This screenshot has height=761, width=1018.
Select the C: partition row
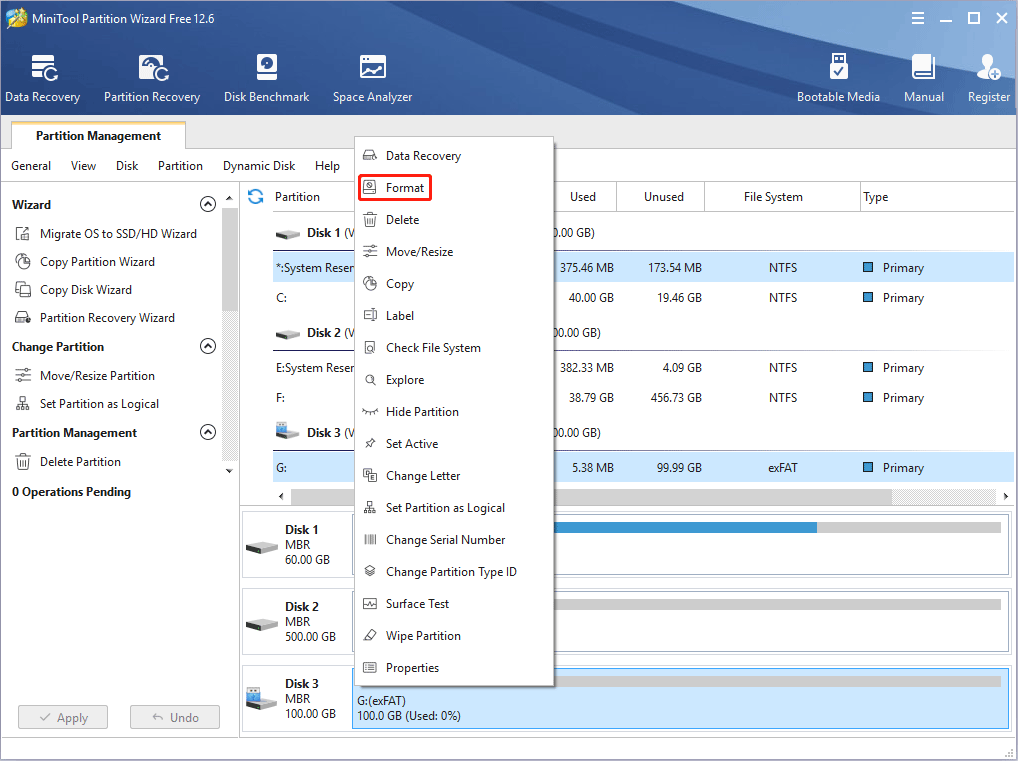[643, 298]
